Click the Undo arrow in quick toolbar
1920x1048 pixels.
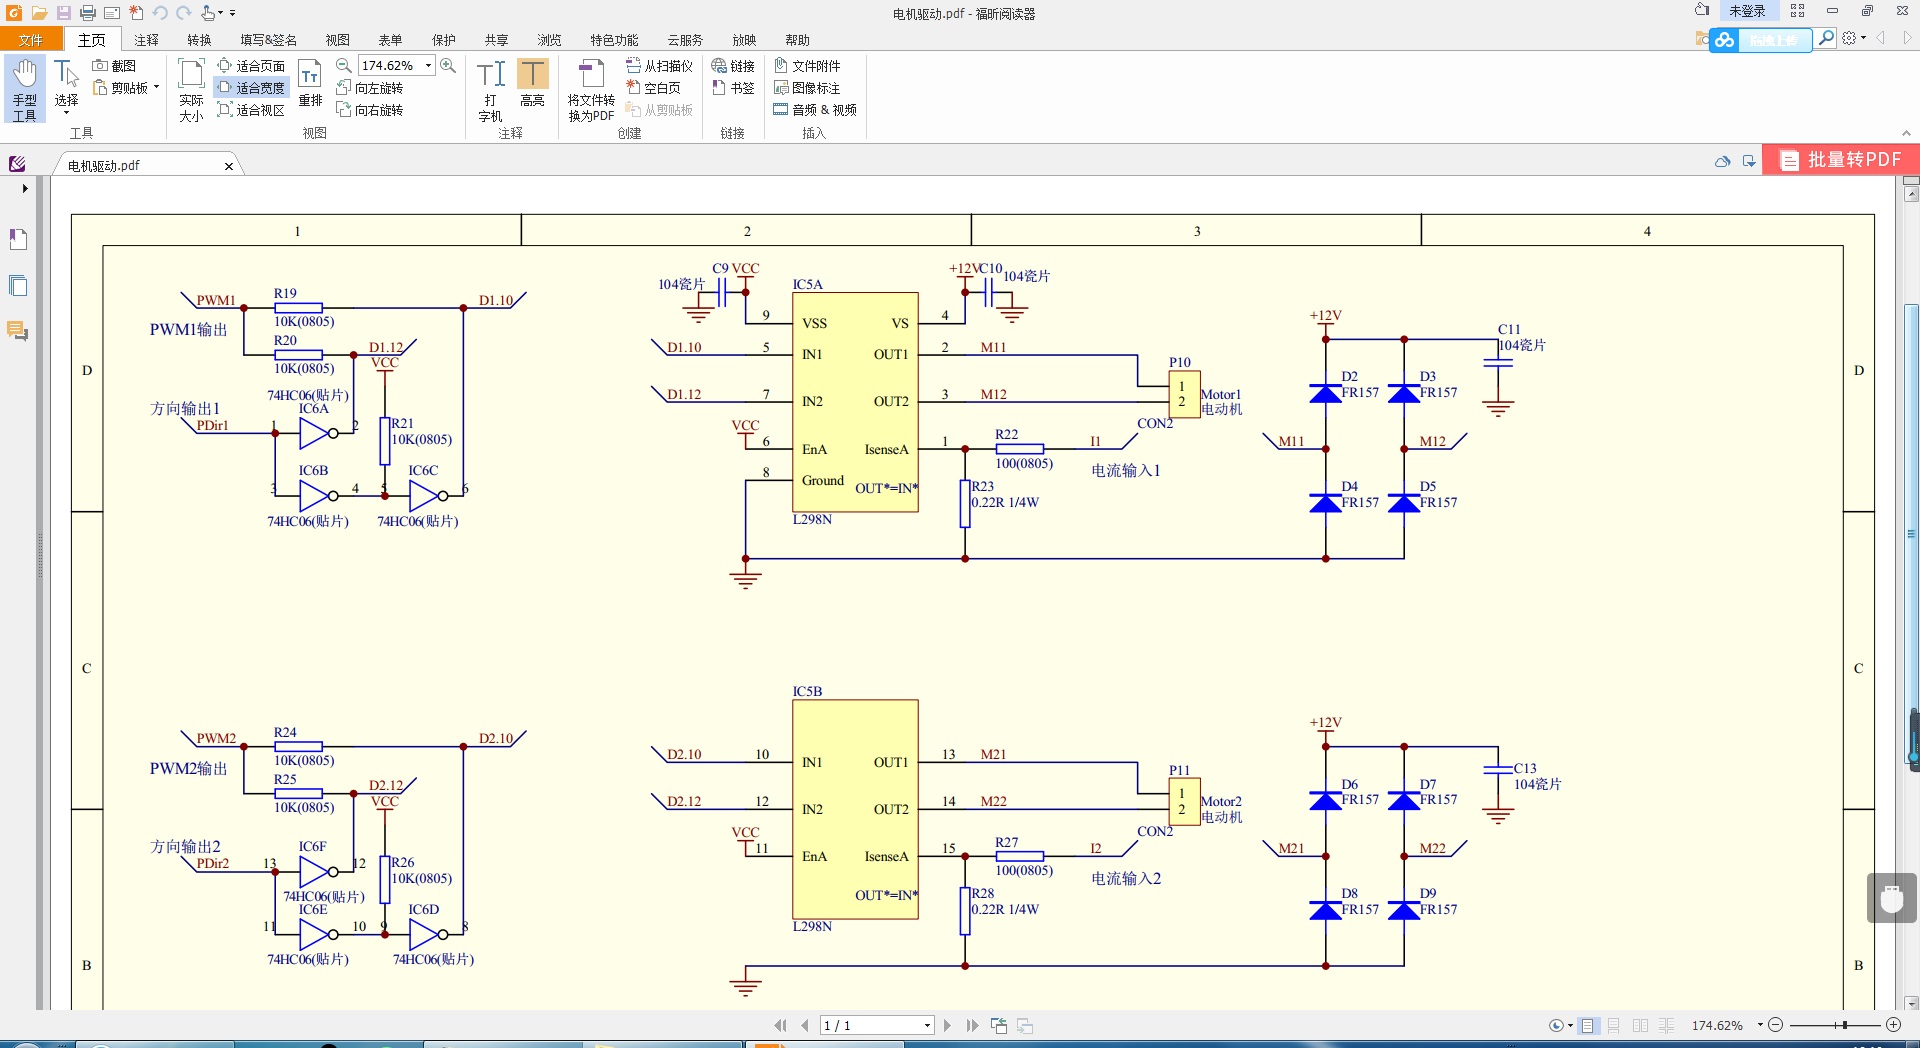160,13
